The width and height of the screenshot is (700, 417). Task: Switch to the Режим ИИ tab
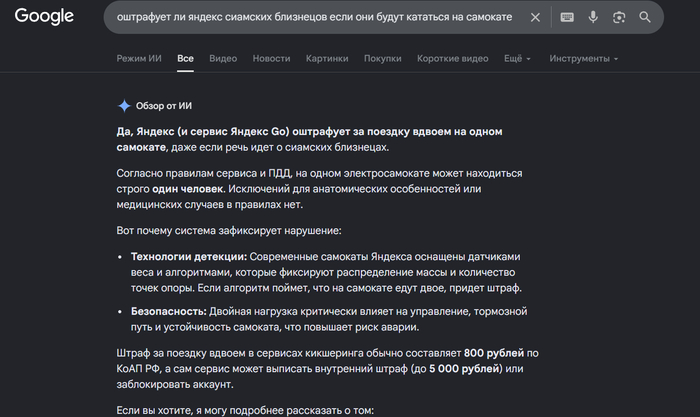pos(139,58)
